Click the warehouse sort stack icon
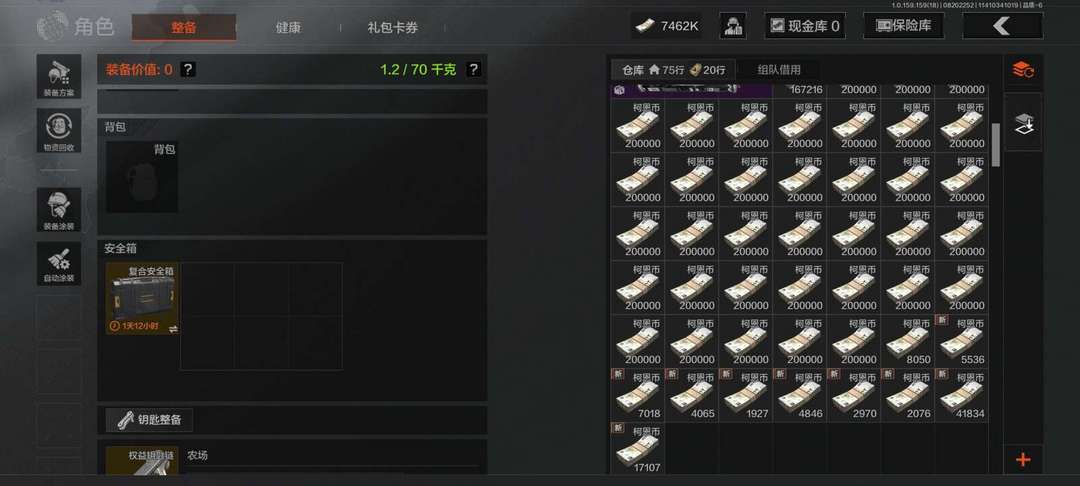This screenshot has height=486, width=1080. 1023,70
